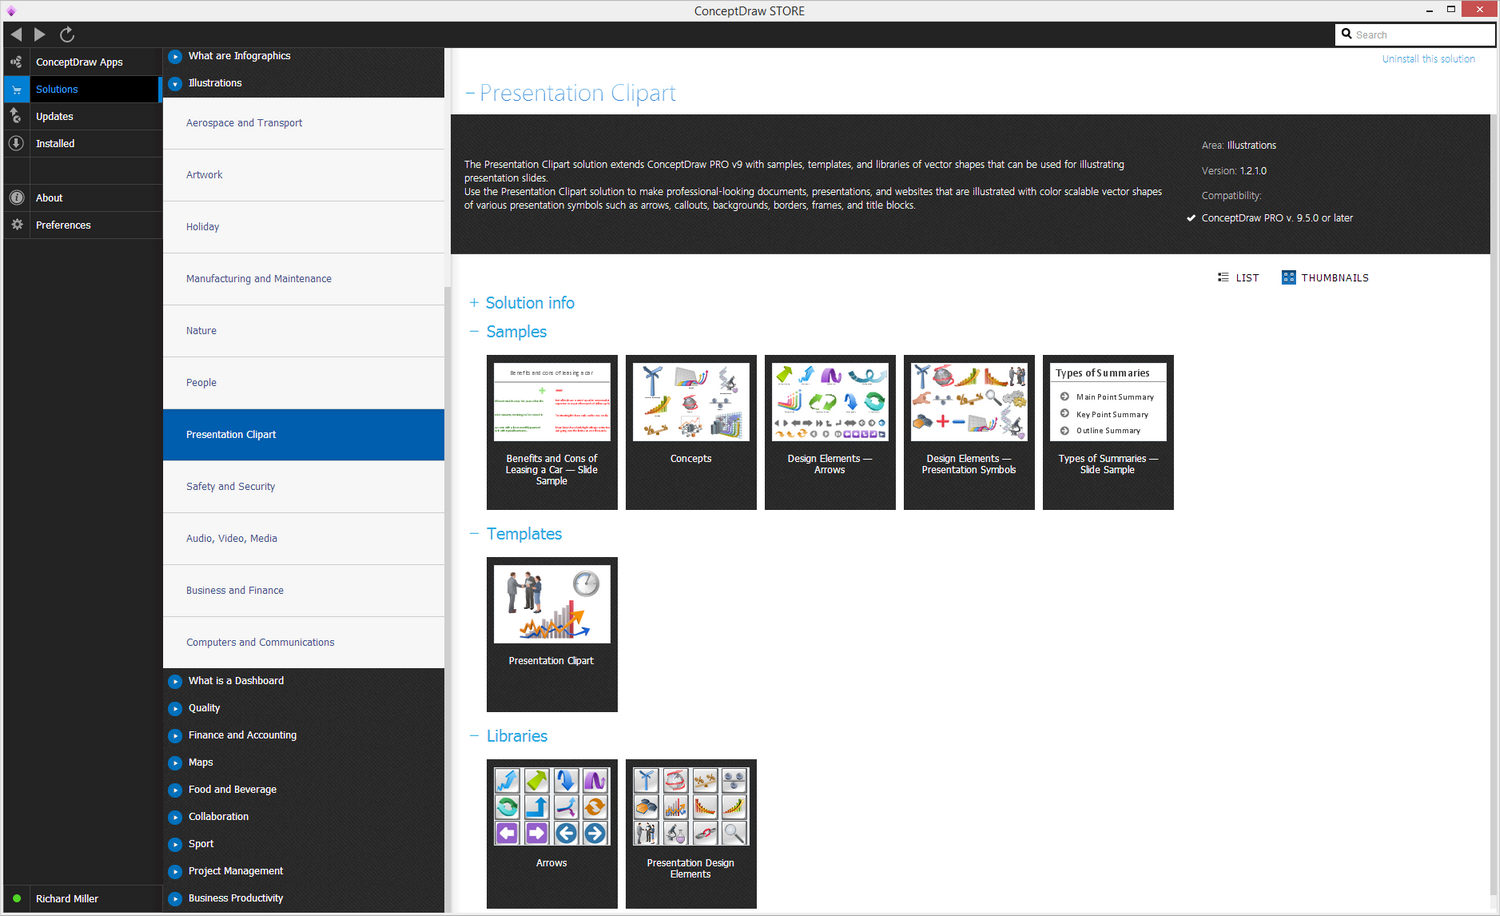Click Uninstall this solution link
Viewport: 1500px width, 916px height.
(1428, 59)
